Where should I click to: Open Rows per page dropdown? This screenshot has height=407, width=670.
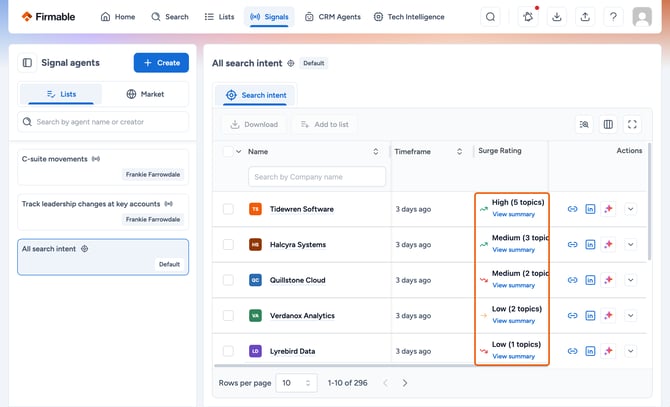click(296, 383)
